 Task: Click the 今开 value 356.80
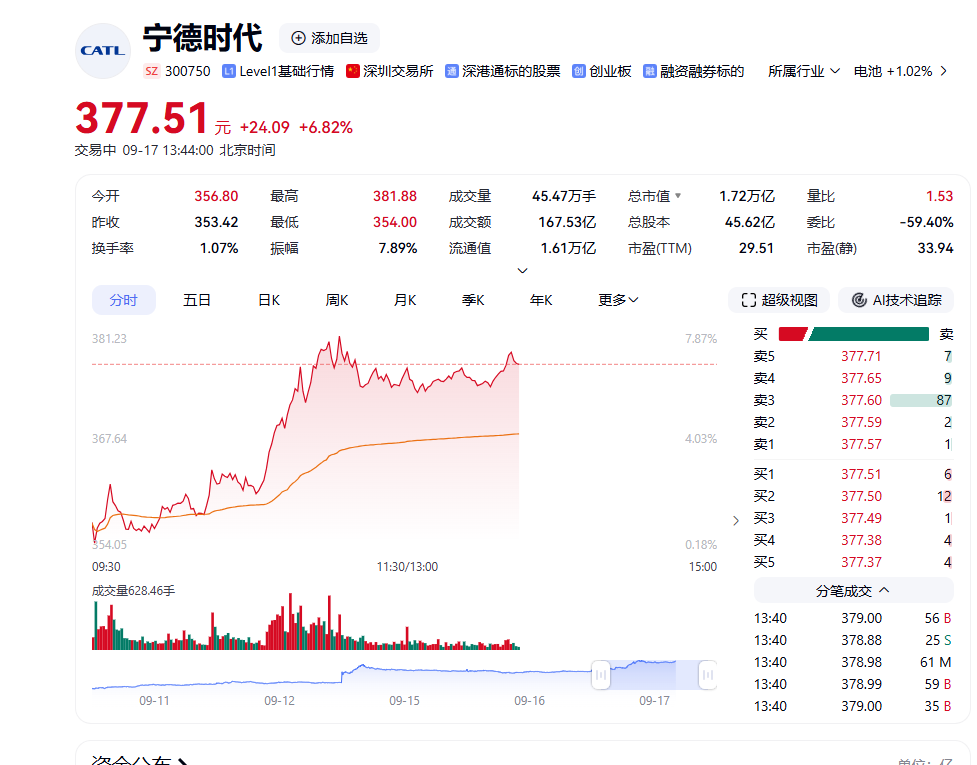click(216, 196)
